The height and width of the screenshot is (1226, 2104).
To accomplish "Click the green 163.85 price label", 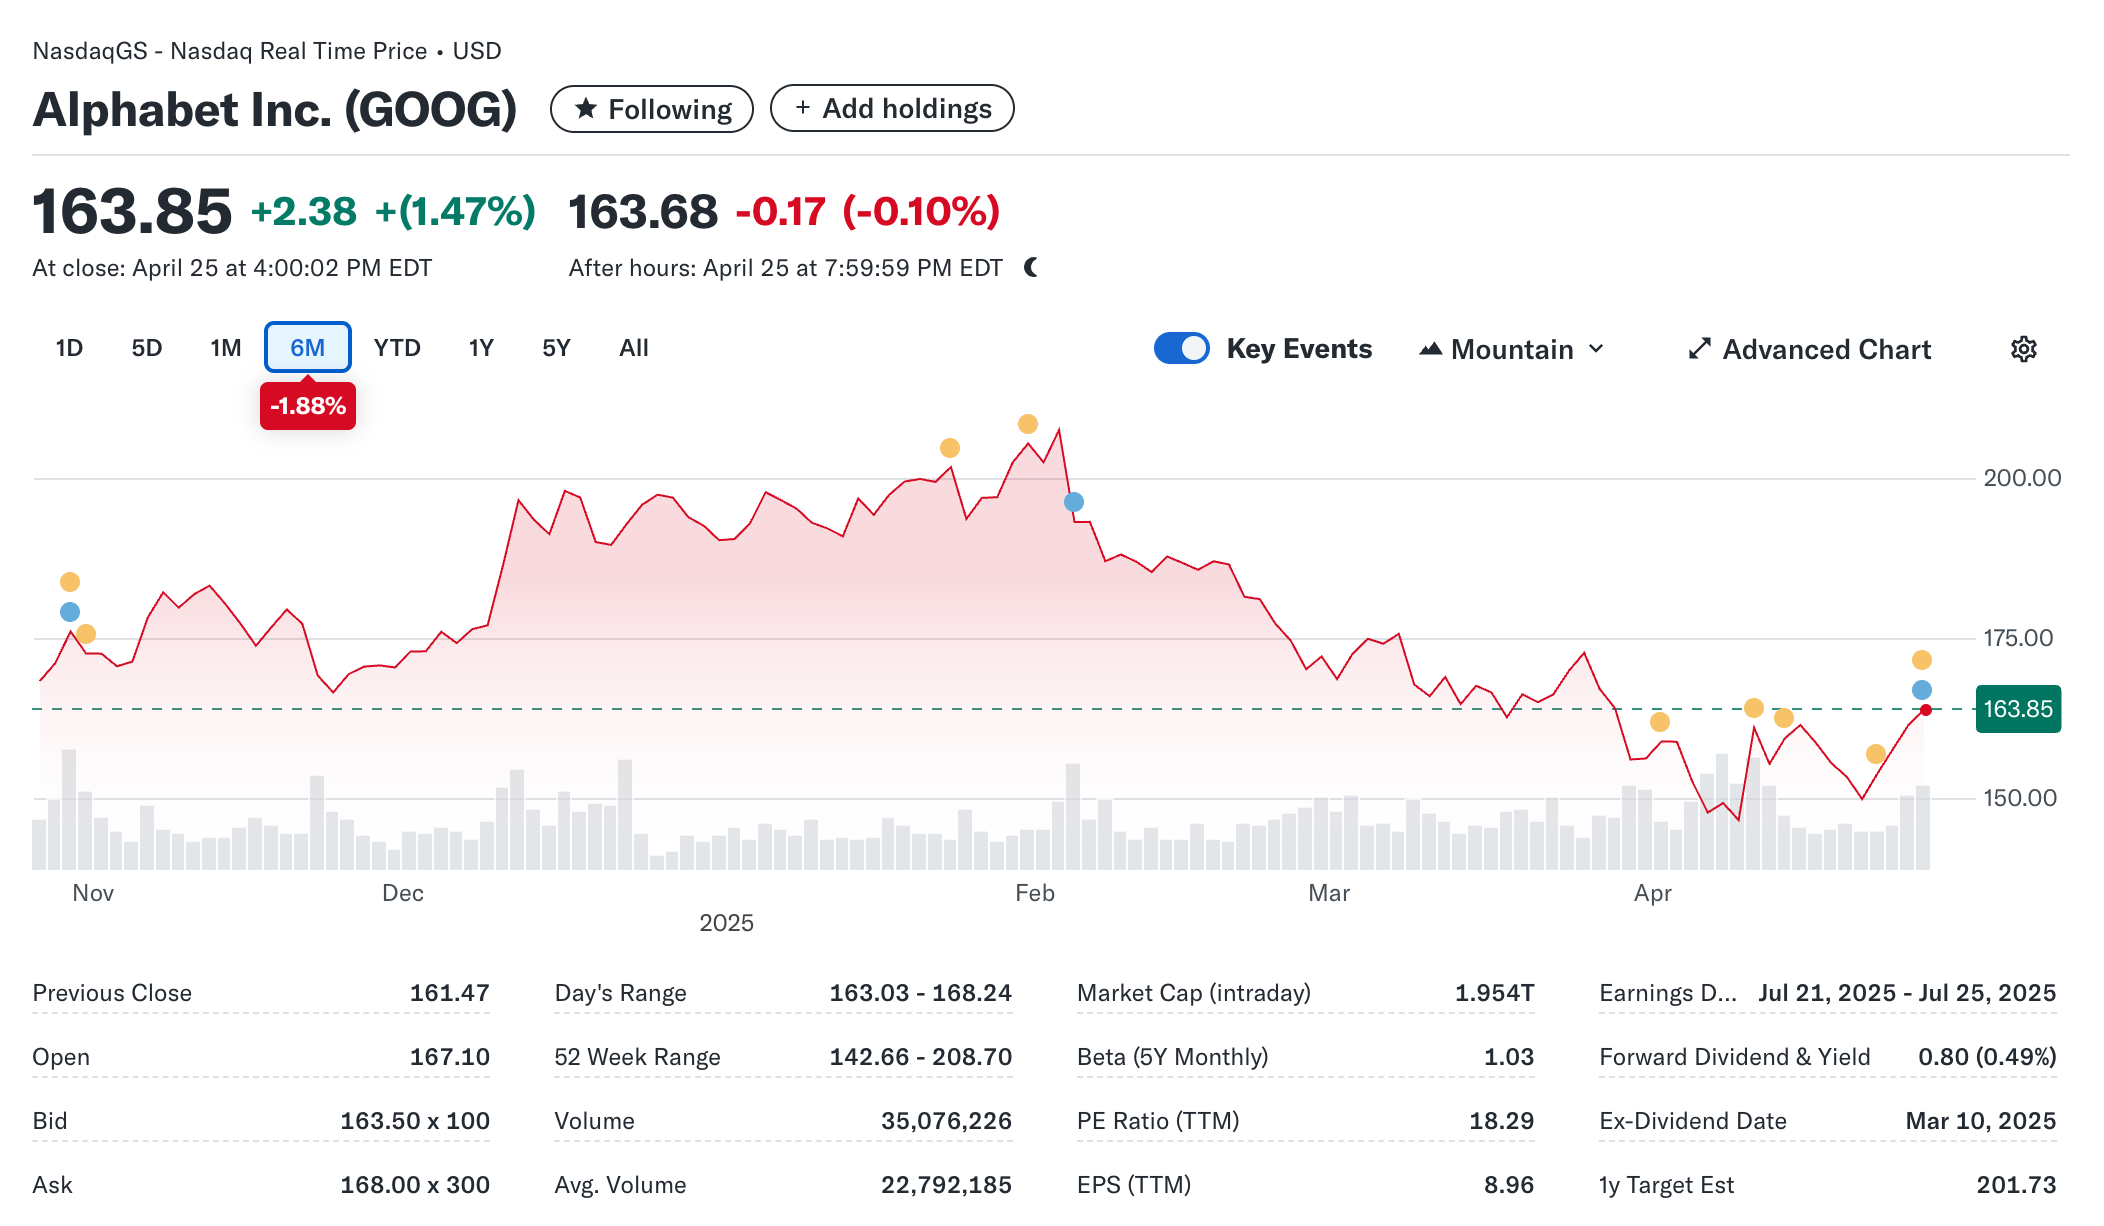I will [x=2017, y=709].
